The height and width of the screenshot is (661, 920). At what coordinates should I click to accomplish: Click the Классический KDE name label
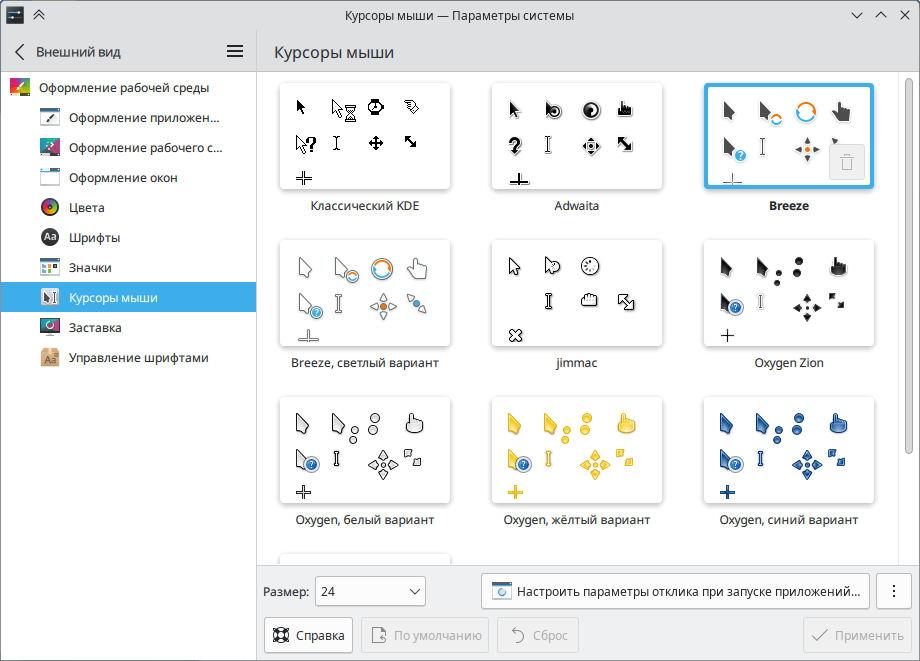365,206
